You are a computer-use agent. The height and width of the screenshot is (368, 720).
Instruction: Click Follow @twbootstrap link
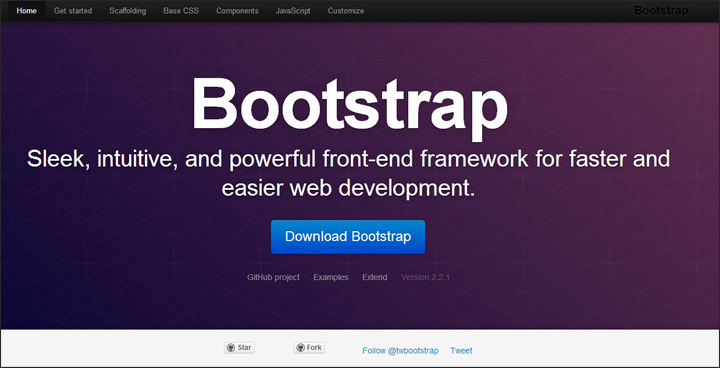[400, 351]
